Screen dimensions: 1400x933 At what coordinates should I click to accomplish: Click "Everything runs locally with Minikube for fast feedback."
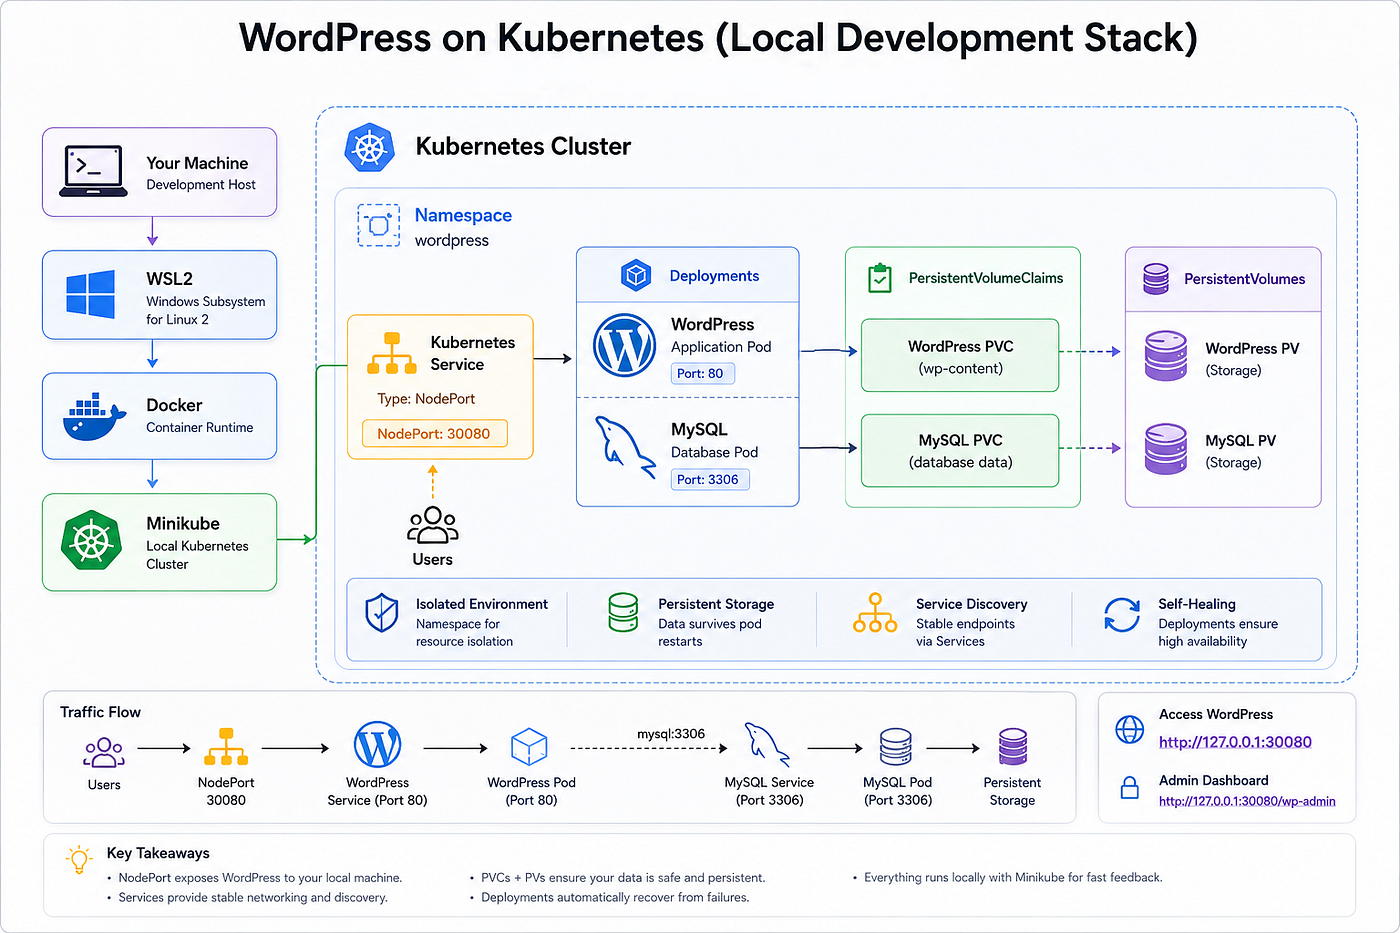(1013, 878)
